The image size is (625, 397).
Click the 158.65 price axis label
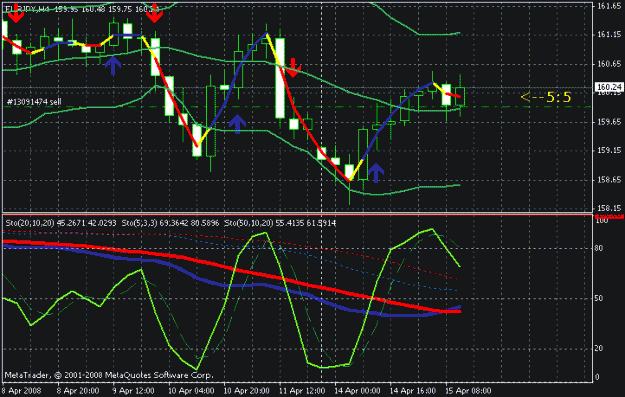609,180
